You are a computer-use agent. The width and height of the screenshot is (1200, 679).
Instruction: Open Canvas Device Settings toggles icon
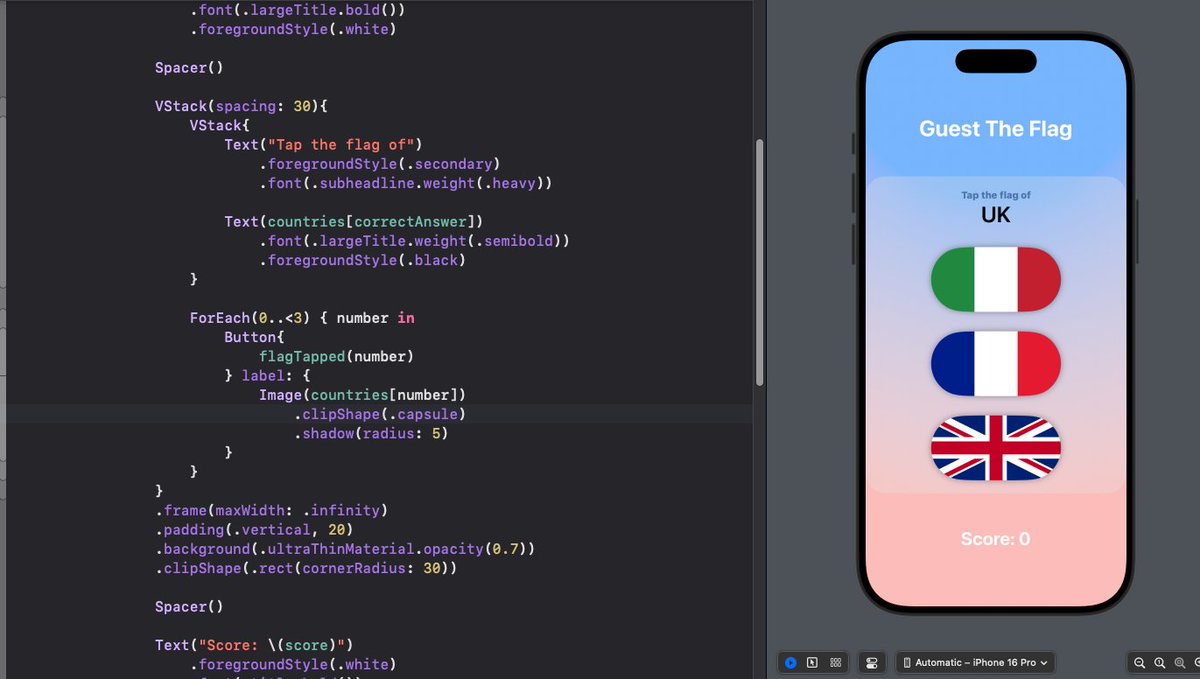(x=872, y=663)
